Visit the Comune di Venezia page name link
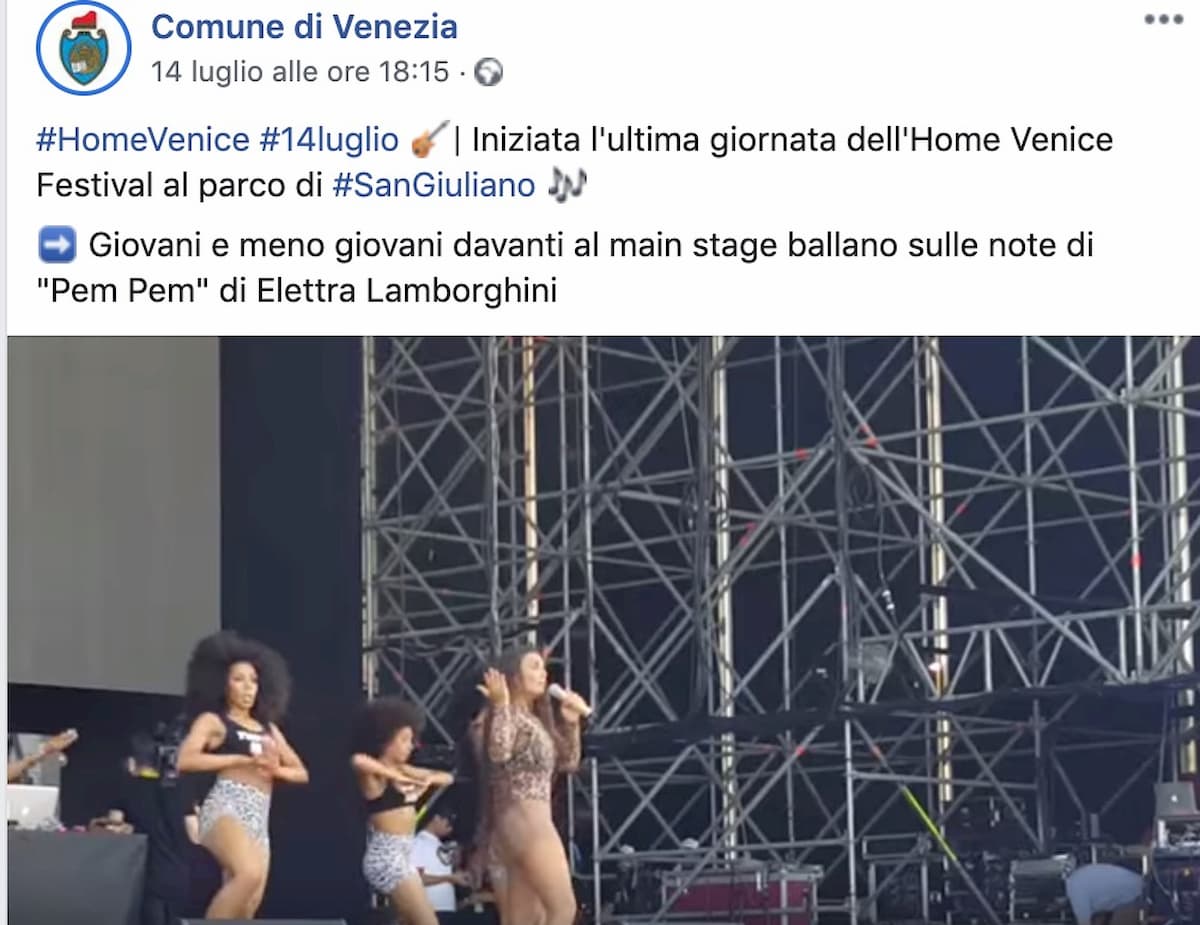Viewport: 1200px width, 925px height. point(304,26)
